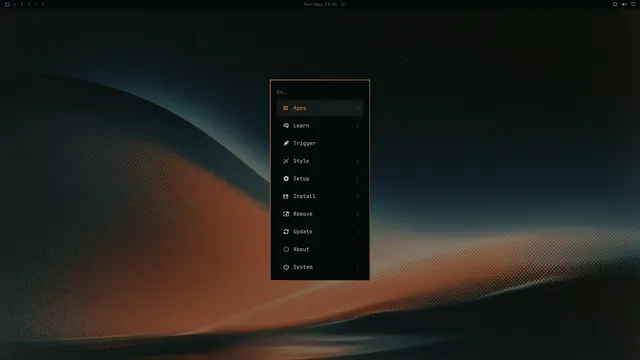Click the Install package icon
Screen dimensions: 640x360
point(286,196)
